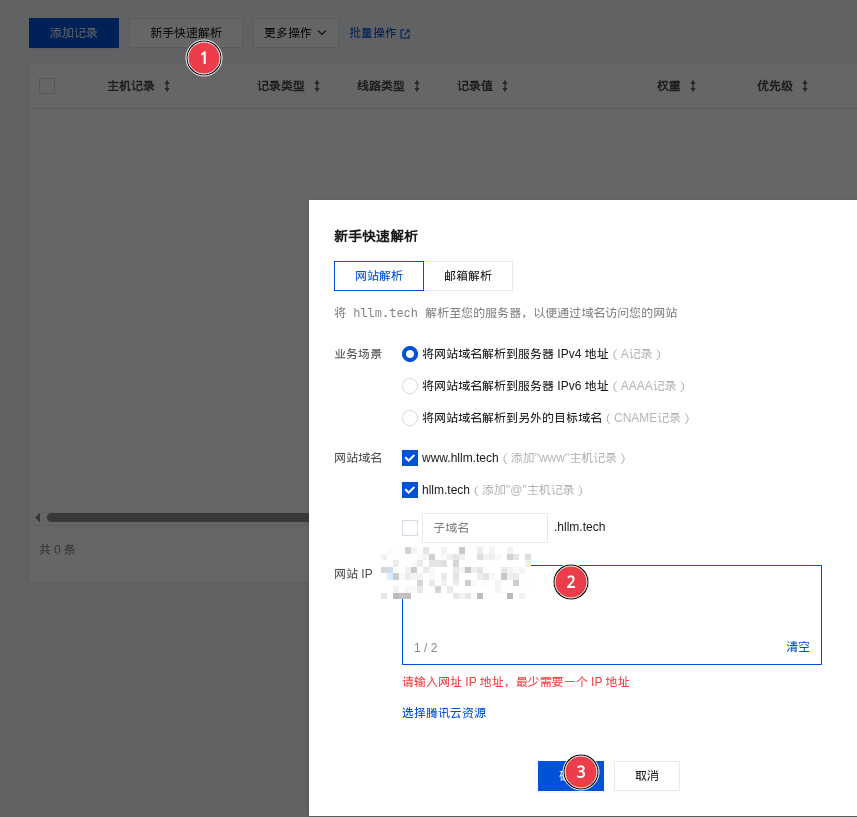Sort by 权重 column sort icon

693,86
